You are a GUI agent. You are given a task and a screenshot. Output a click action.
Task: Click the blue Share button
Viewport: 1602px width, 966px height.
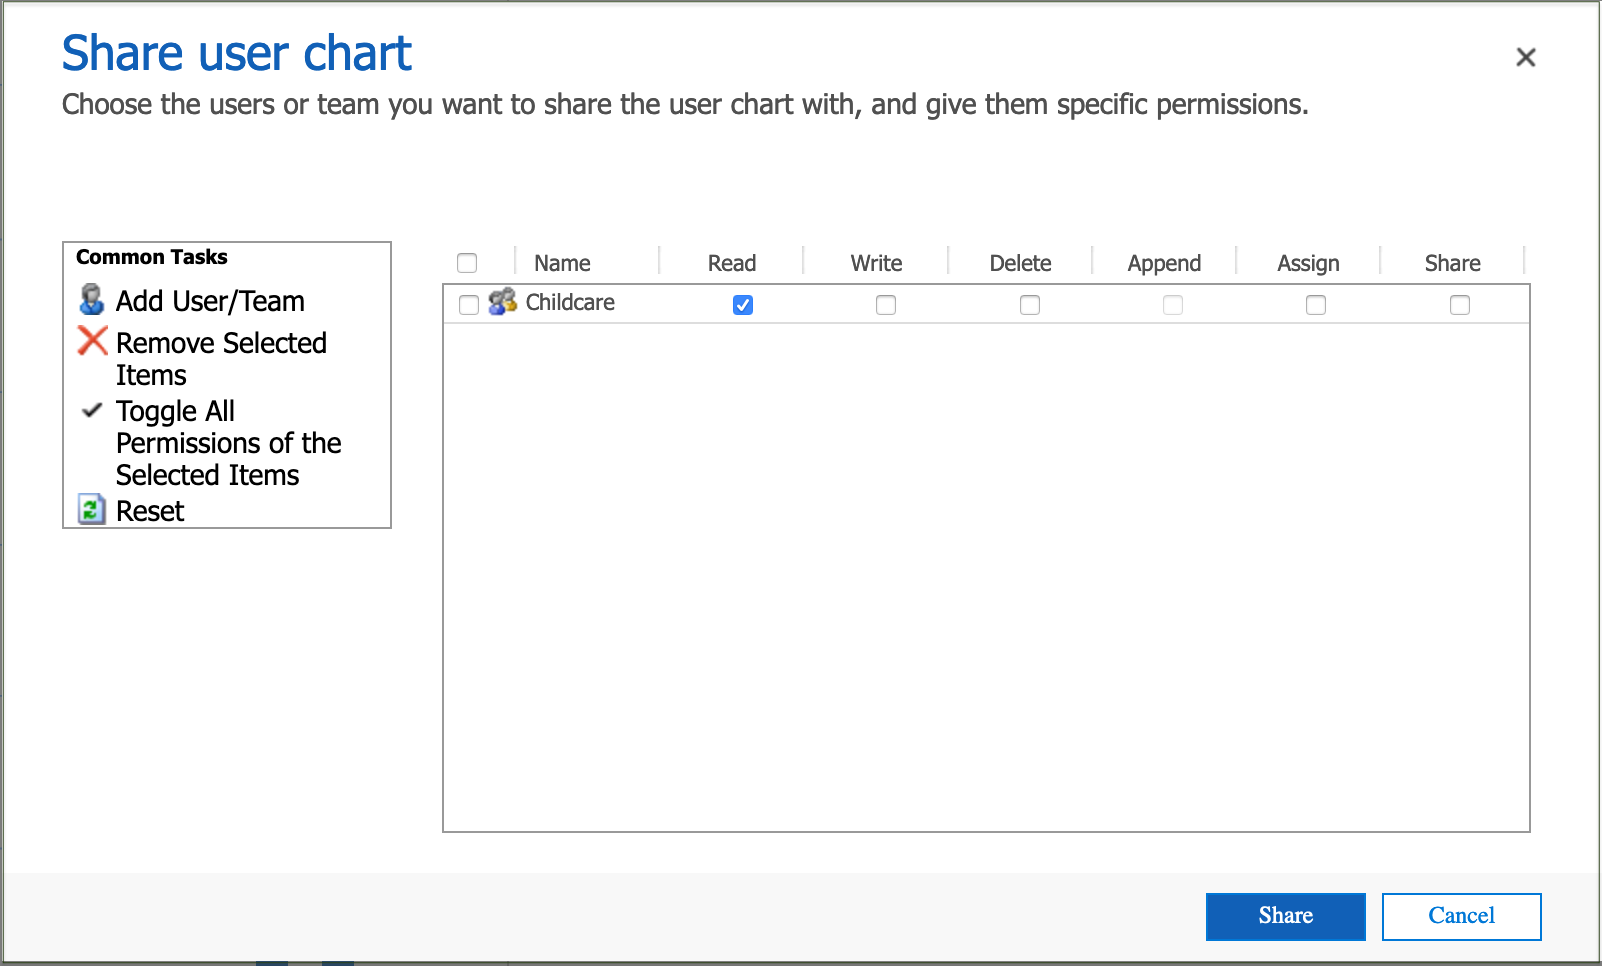pos(1286,916)
